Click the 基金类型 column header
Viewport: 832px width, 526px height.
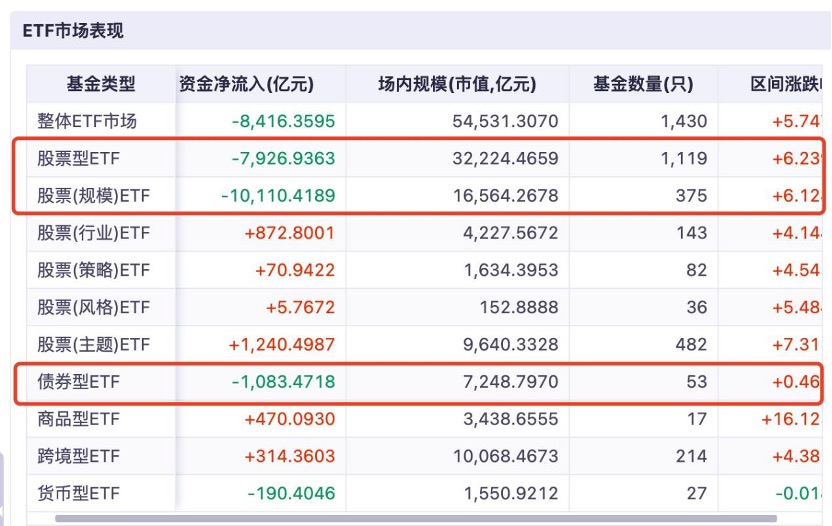100,84
